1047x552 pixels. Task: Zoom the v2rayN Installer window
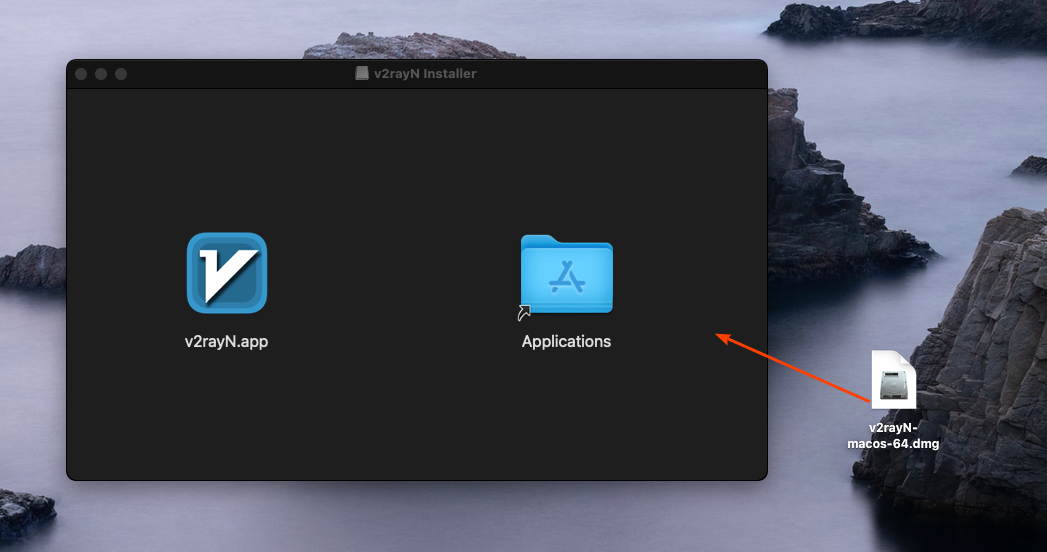121,74
